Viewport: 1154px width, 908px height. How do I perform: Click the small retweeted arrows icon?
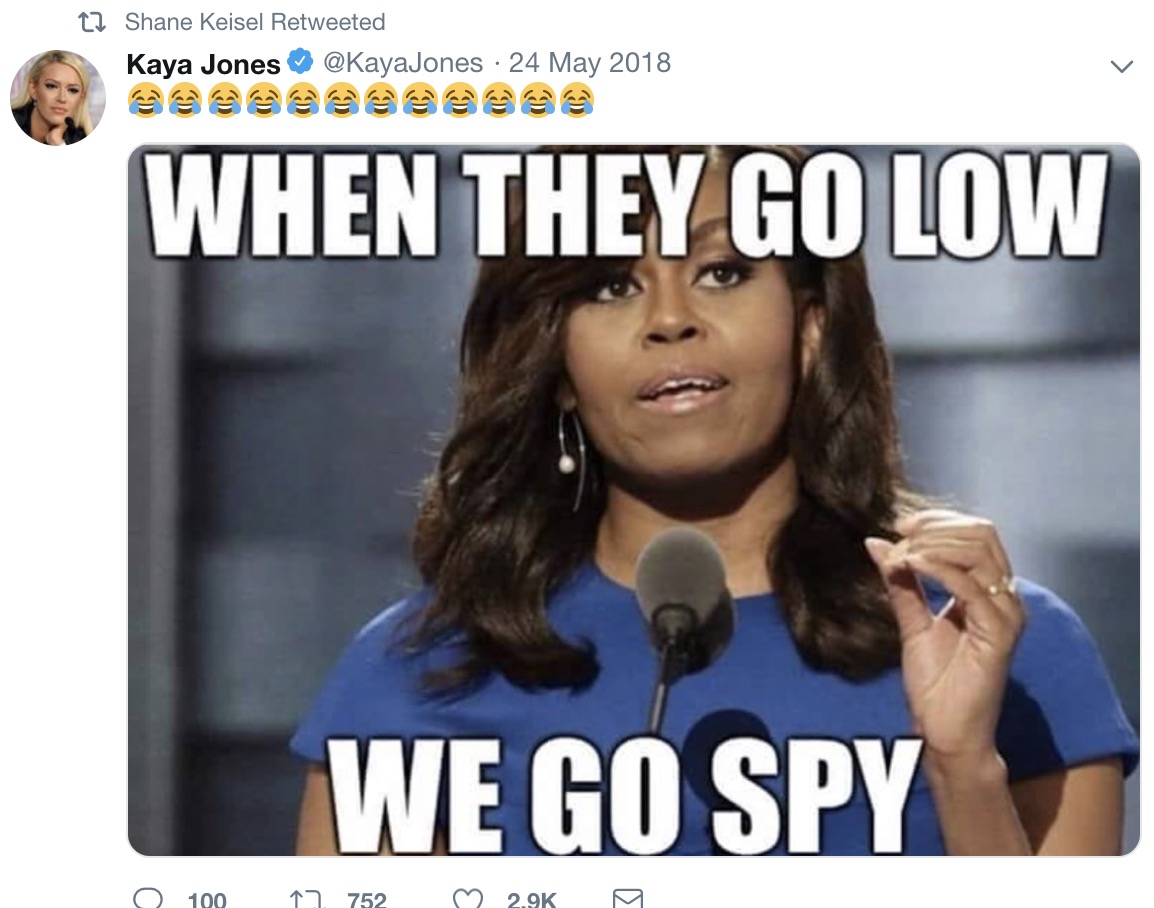(x=92, y=23)
